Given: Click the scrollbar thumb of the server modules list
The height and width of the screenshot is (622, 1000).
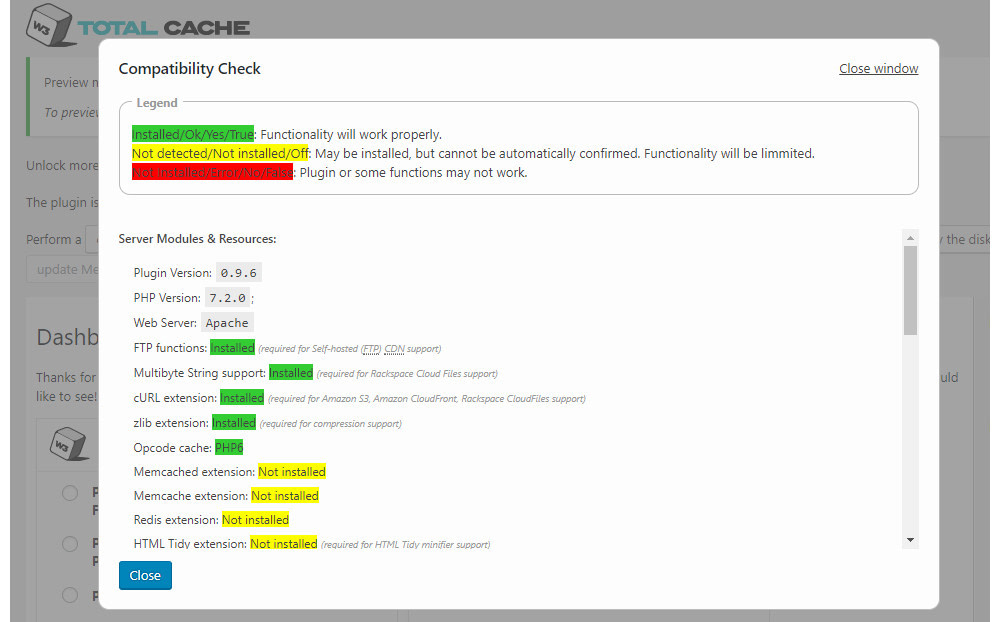Looking at the screenshot, I should [910, 290].
